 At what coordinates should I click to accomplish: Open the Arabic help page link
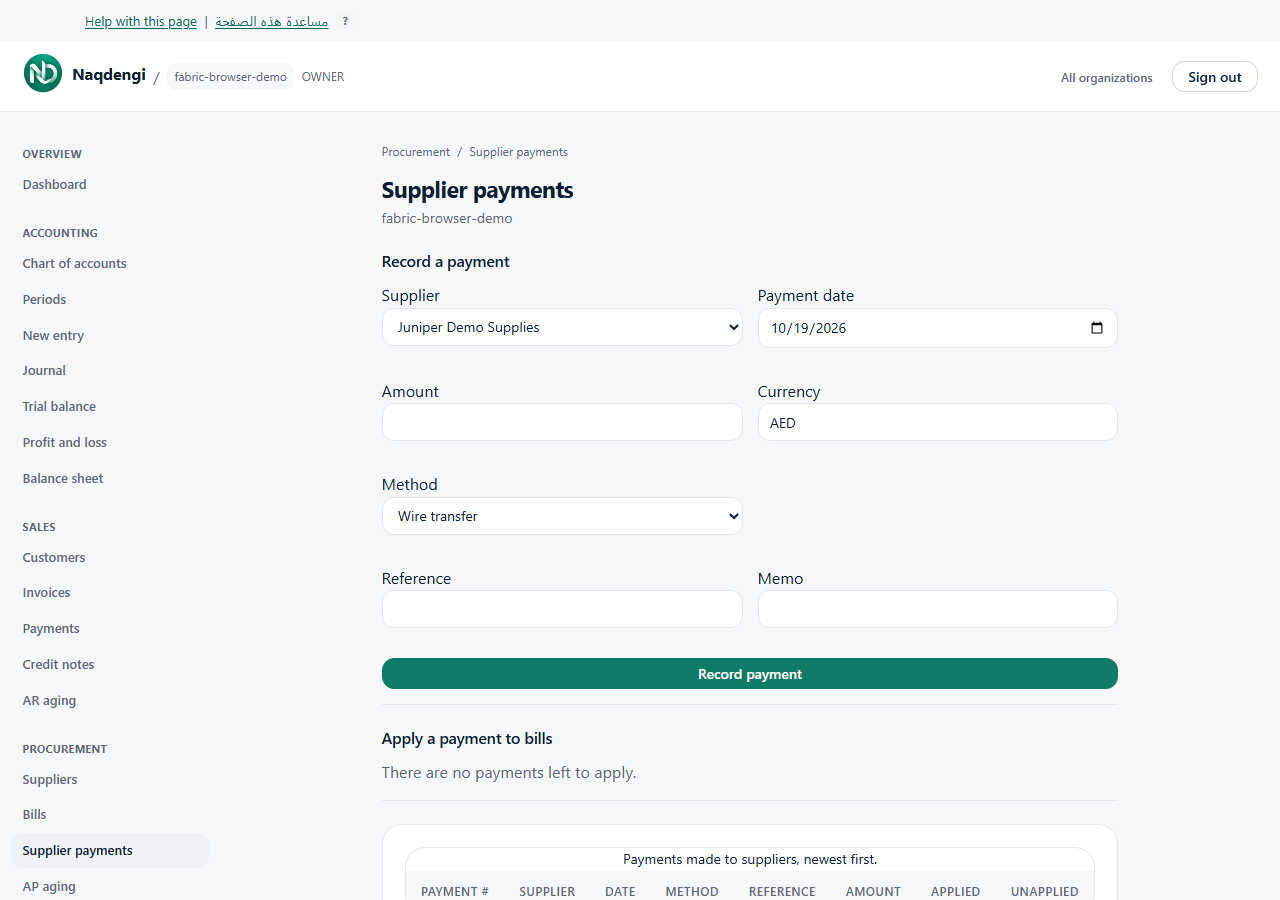click(x=272, y=21)
